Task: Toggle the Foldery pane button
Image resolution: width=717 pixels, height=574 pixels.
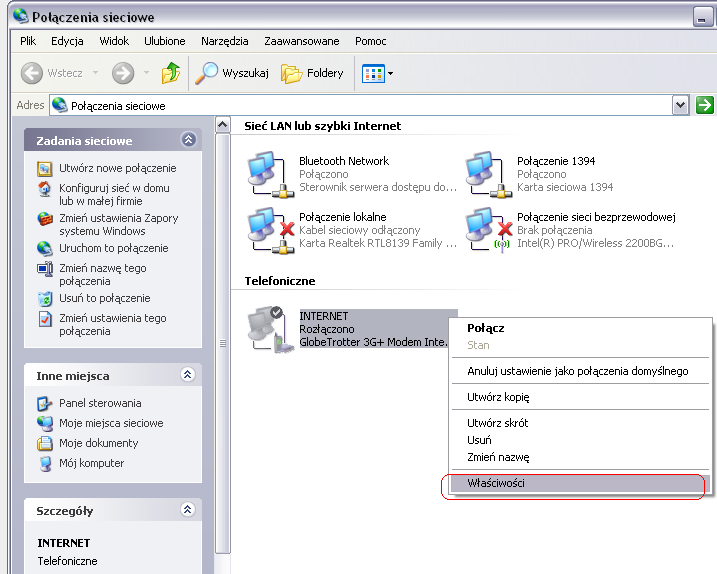Action: [312, 73]
